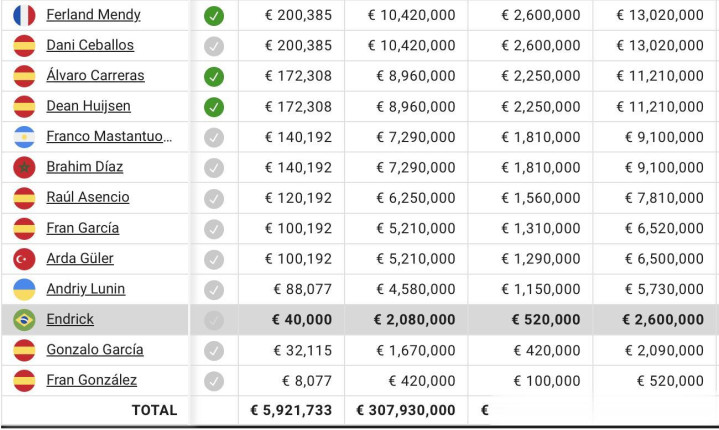
Task: Click the Ukrainian flag beside Andriy Lunin
Action: click(x=24, y=289)
